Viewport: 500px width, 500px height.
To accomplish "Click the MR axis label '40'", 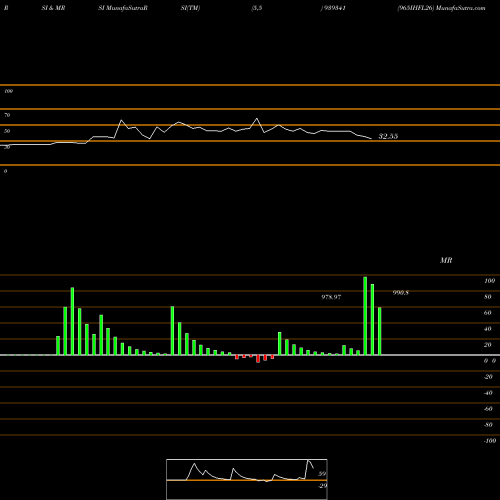I will click(x=488, y=329).
